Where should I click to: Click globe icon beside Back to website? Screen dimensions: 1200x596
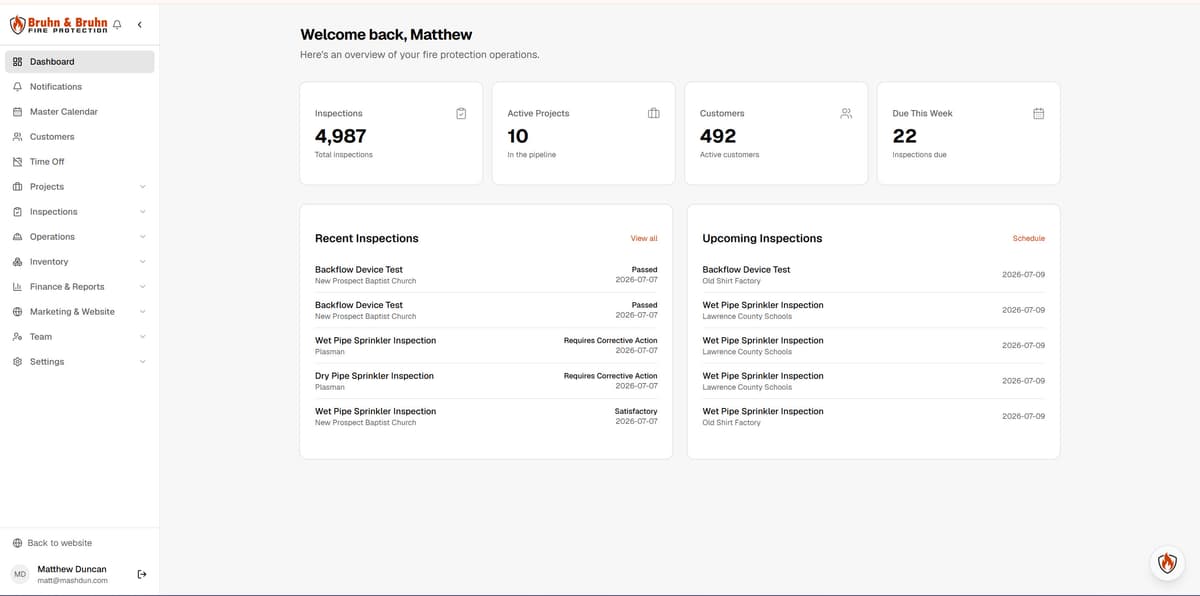17,543
